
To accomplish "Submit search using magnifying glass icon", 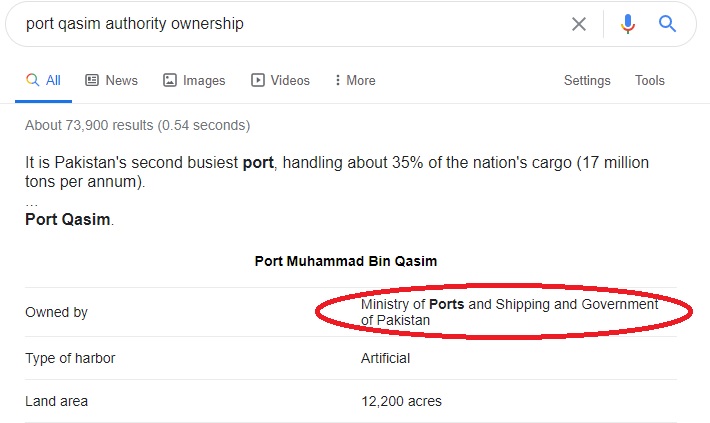I will [x=667, y=24].
